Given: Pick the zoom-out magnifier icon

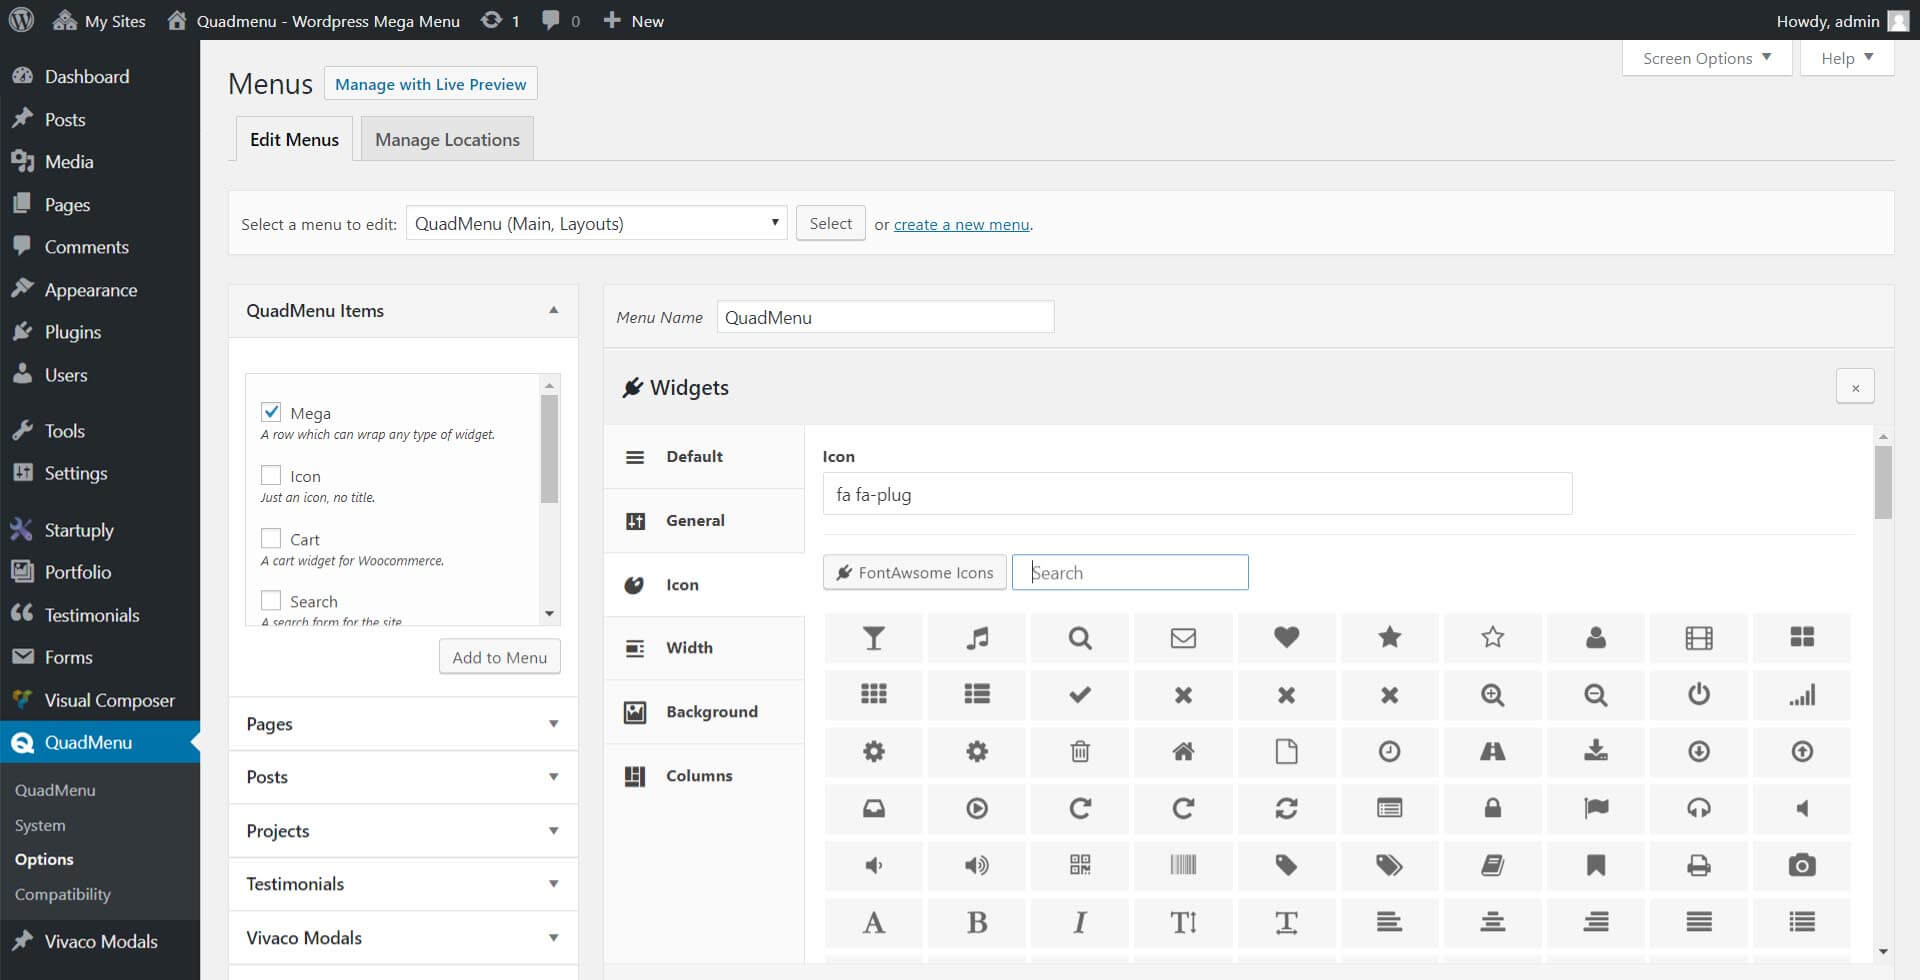Looking at the screenshot, I should [1596, 695].
